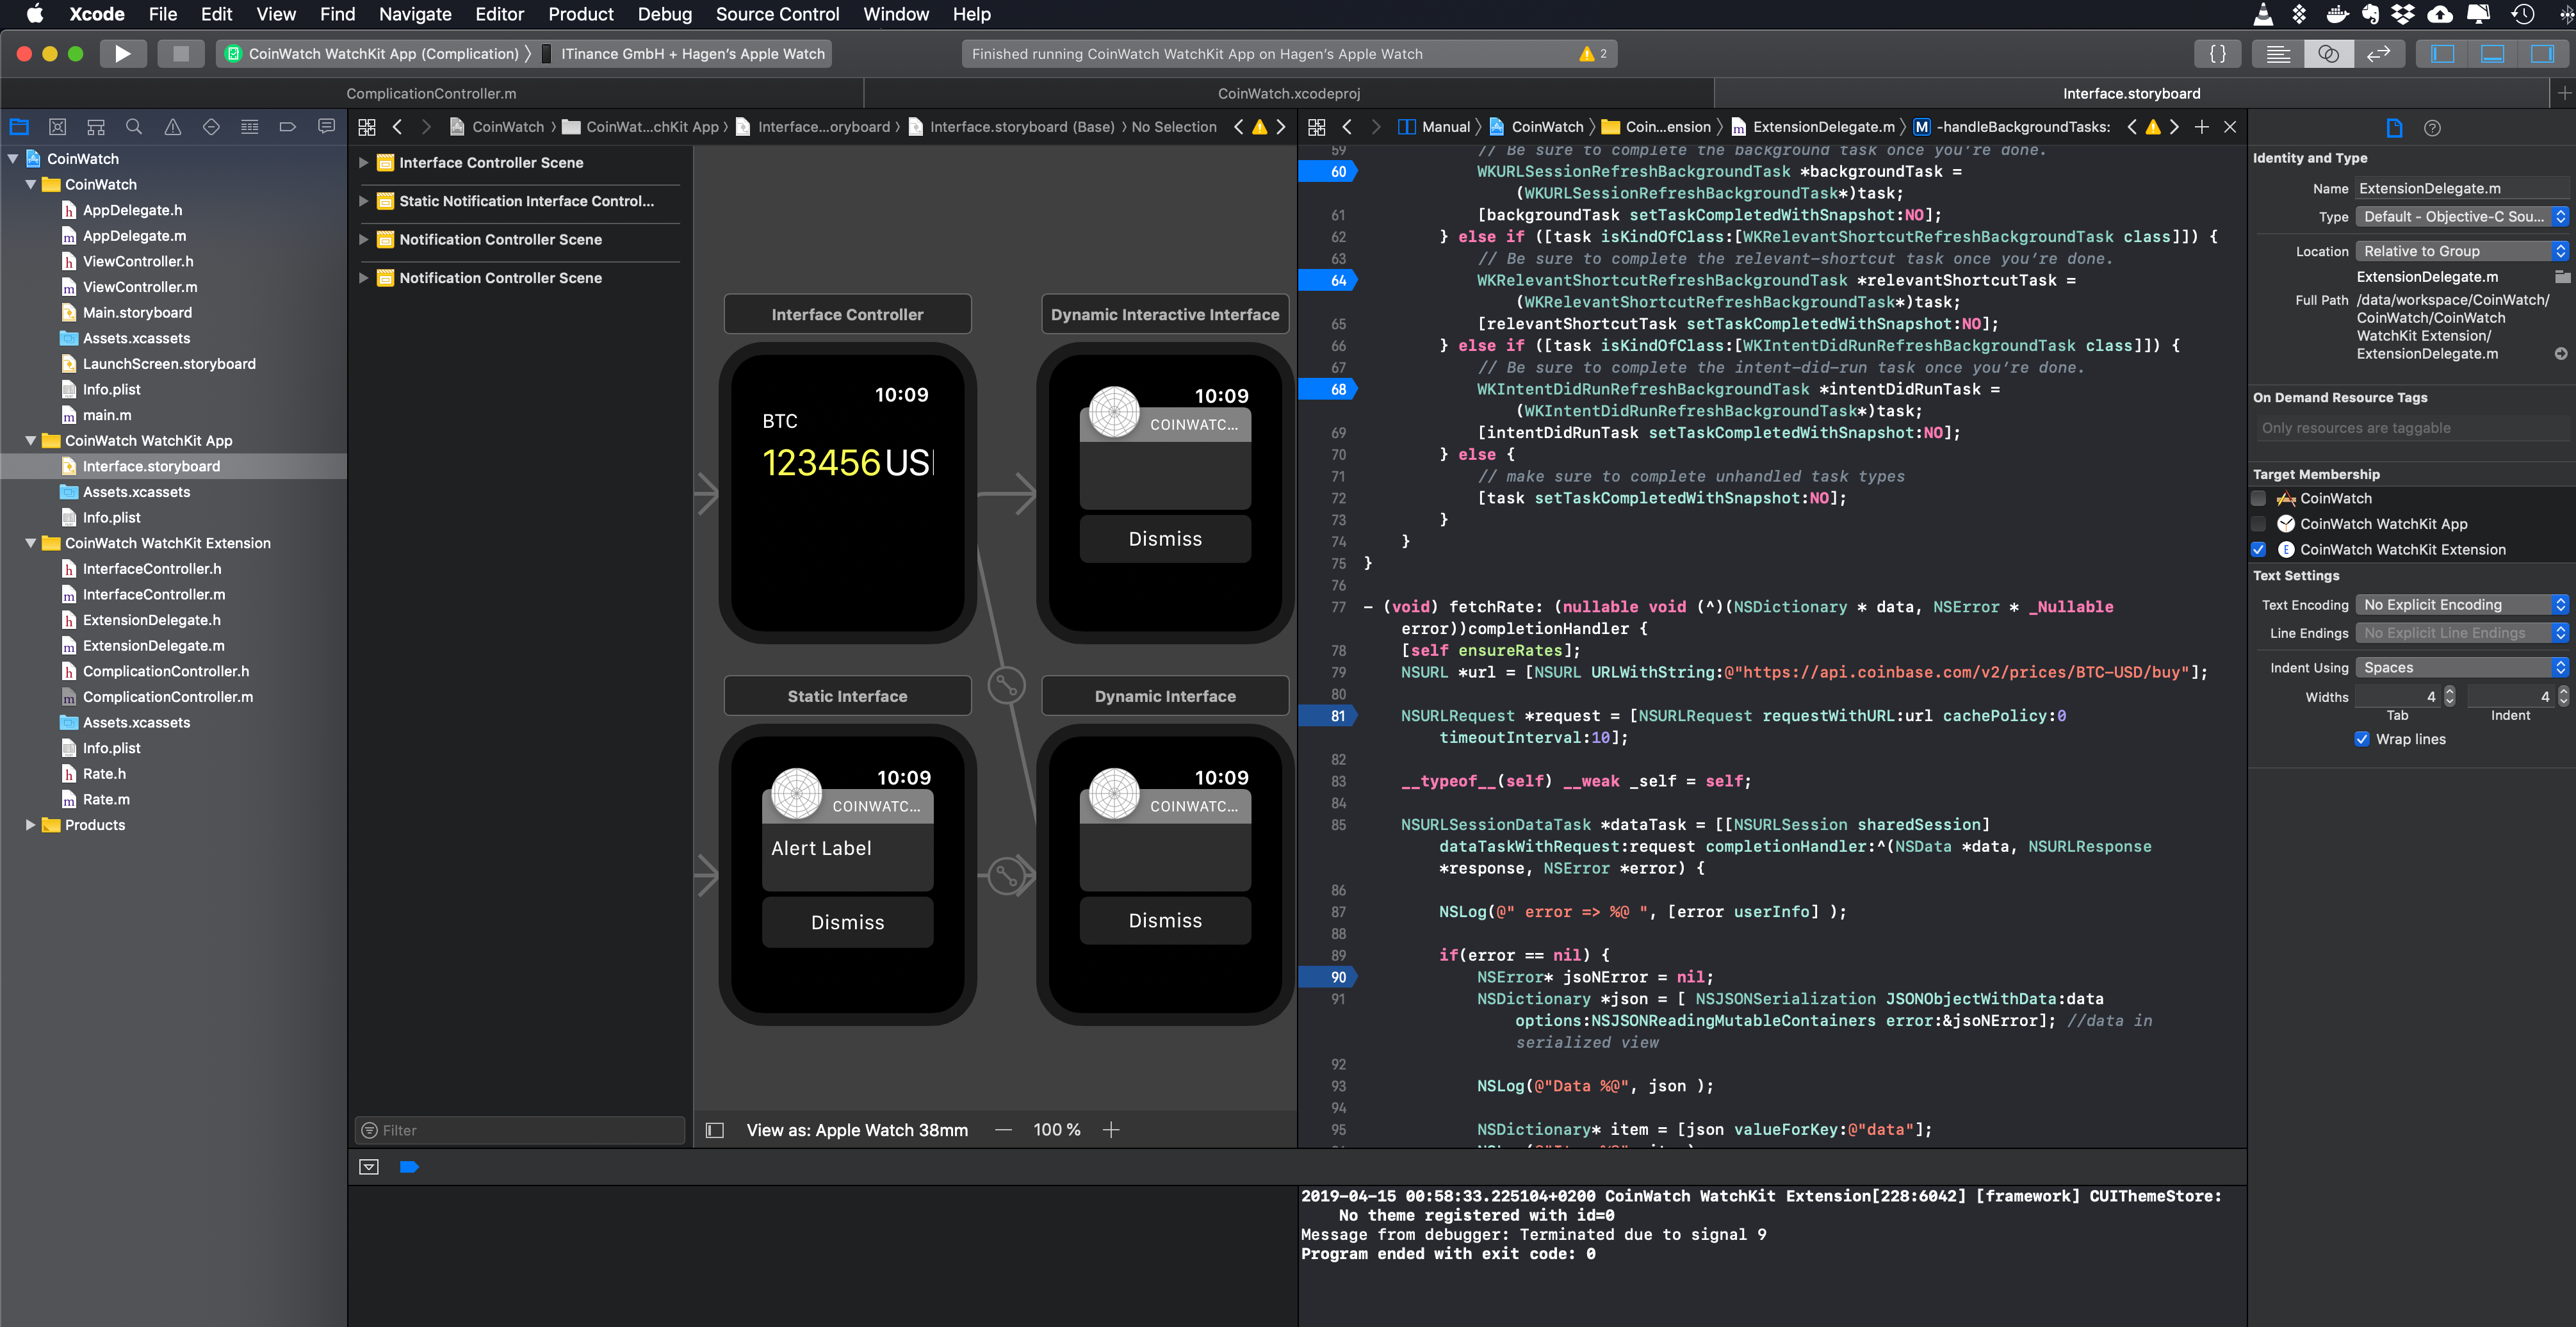Screen dimensions: 2576x1327
Task: Select the Interface.storyboard tab
Action: pos(2131,94)
